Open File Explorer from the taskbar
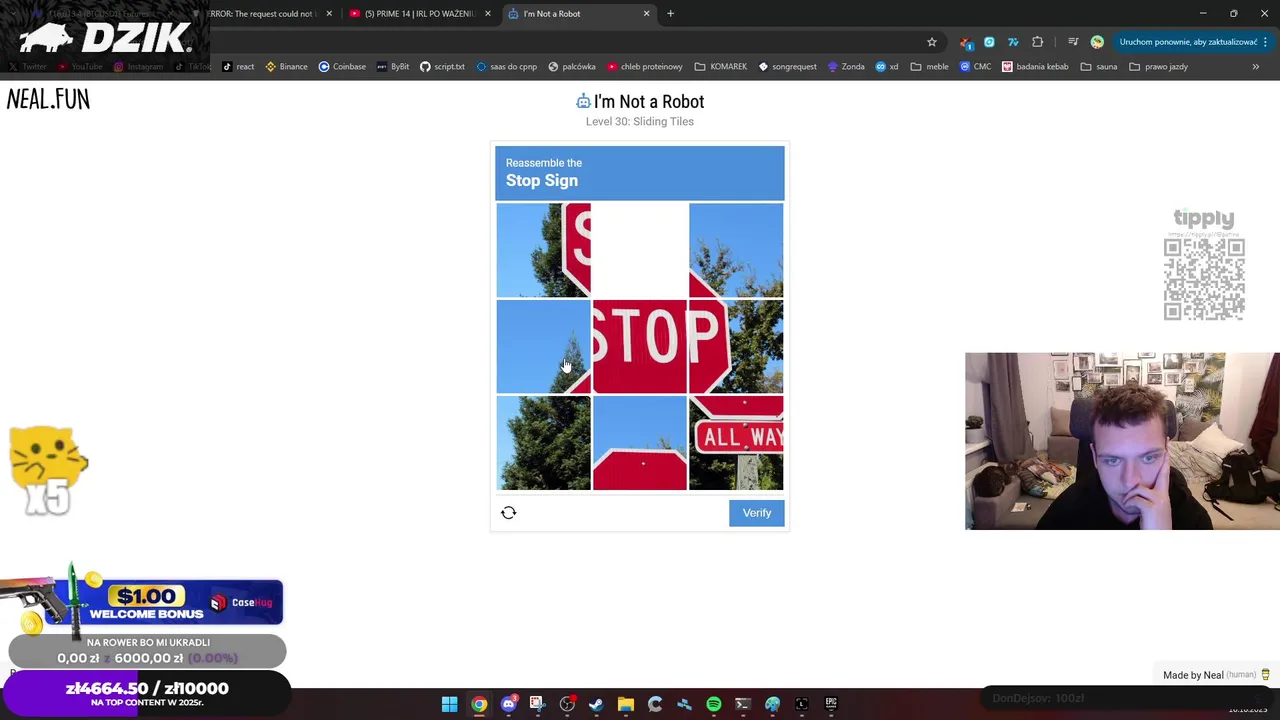 click(x=625, y=704)
